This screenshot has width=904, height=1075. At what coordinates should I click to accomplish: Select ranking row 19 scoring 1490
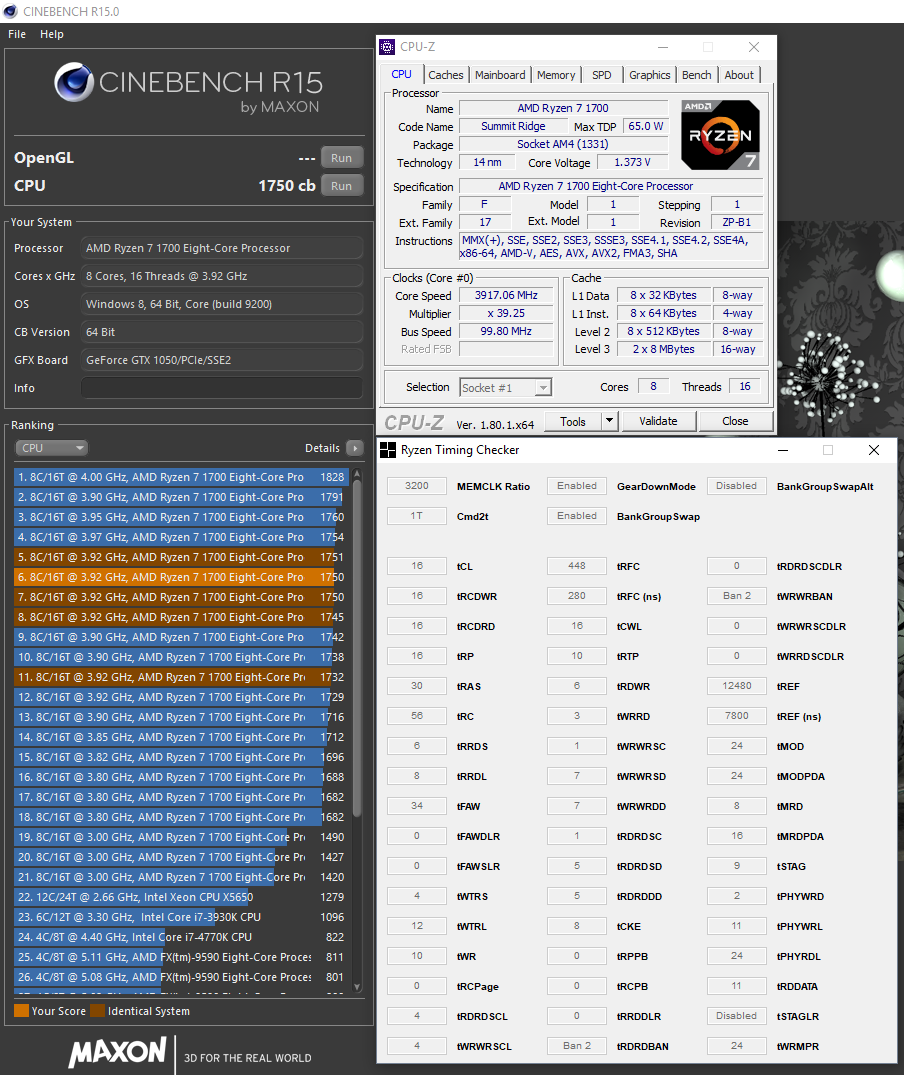click(182, 837)
